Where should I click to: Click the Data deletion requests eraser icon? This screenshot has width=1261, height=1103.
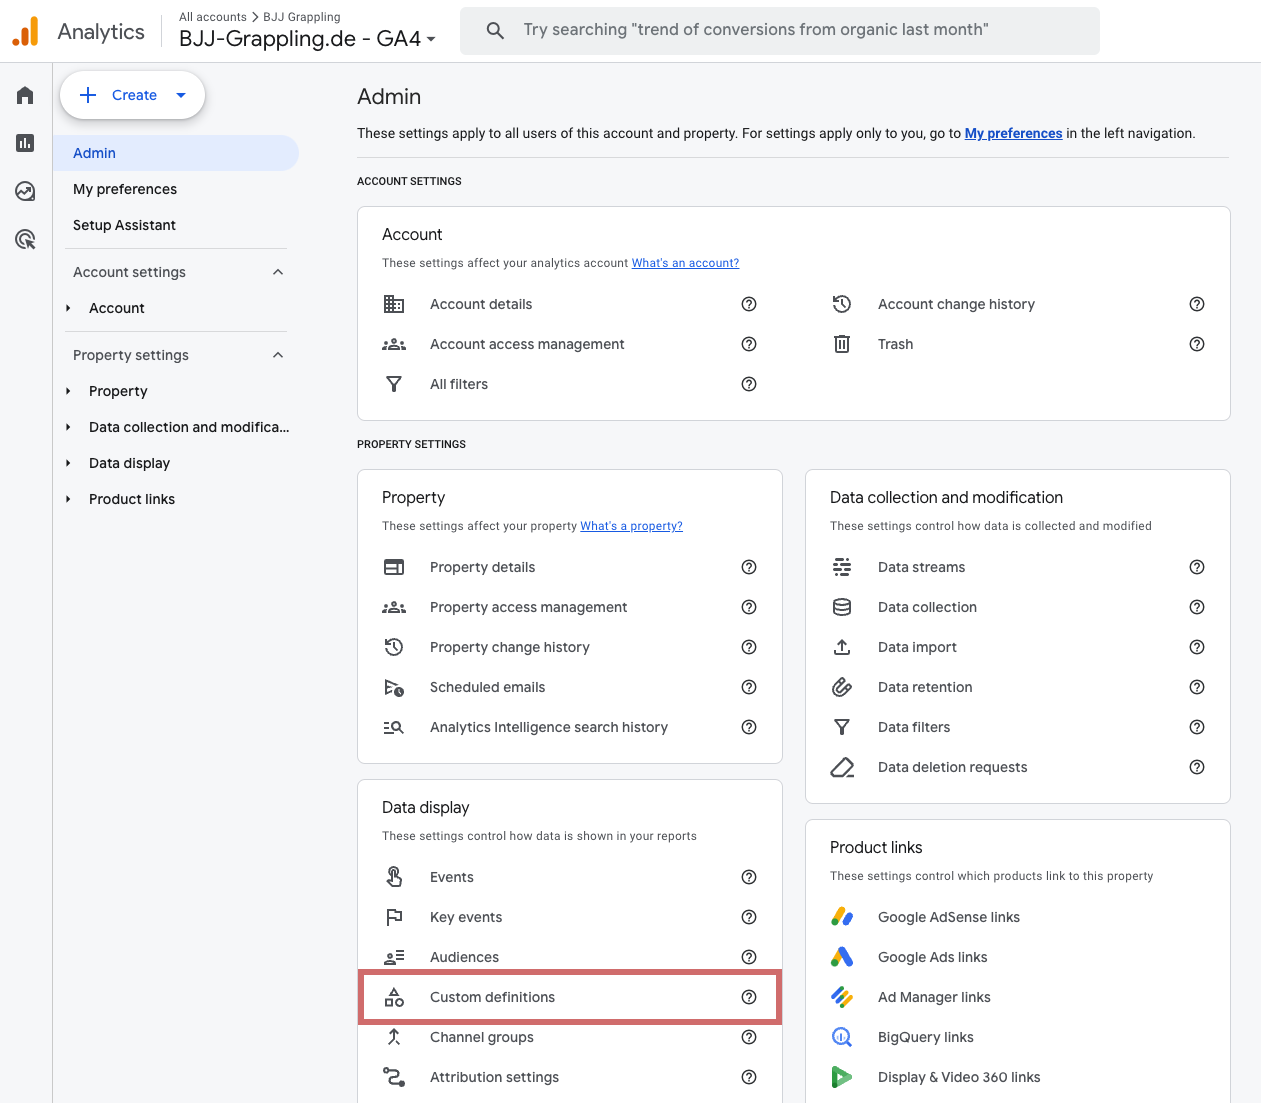point(842,767)
